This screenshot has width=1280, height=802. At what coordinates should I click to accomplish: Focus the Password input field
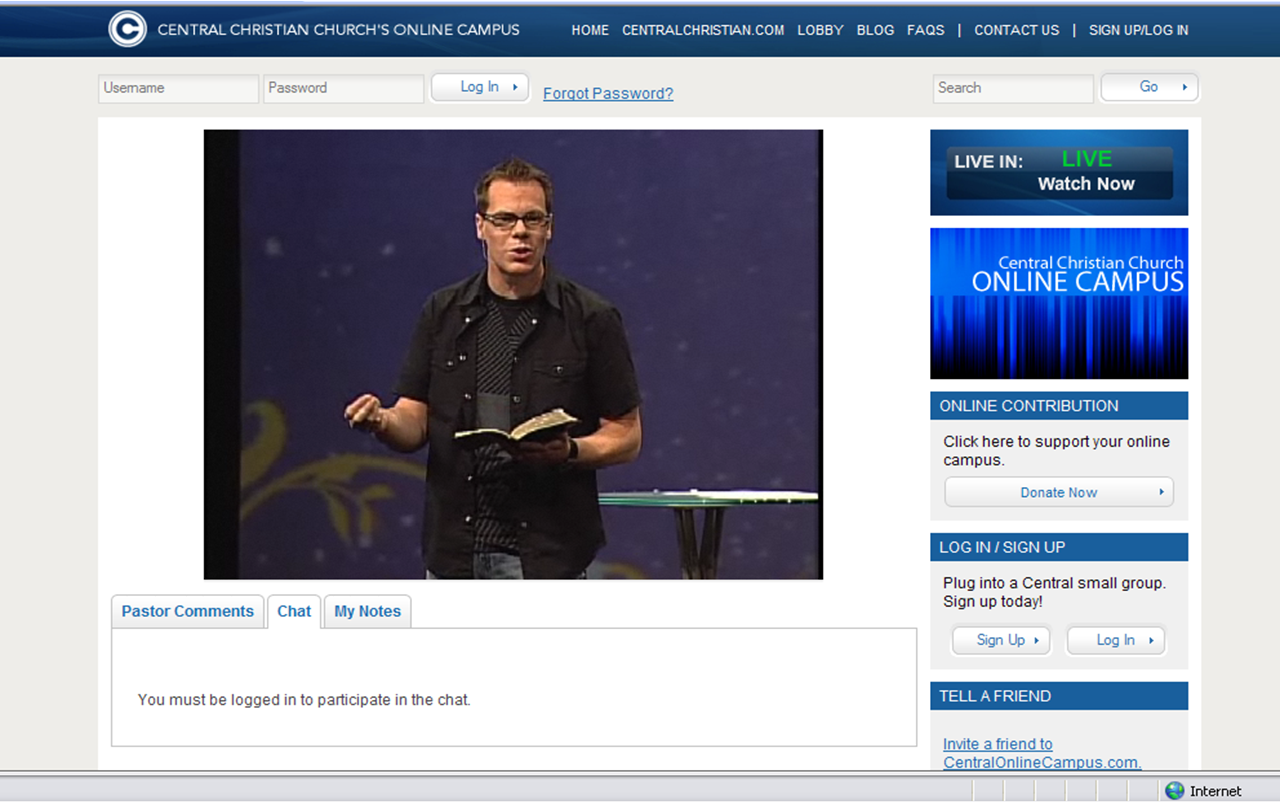tap(344, 88)
